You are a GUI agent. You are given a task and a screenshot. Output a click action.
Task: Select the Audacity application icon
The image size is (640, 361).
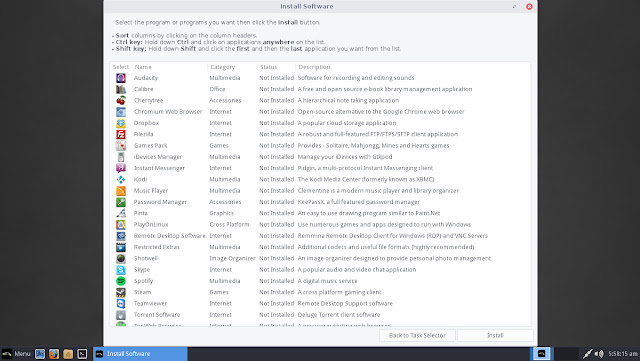tap(121, 78)
